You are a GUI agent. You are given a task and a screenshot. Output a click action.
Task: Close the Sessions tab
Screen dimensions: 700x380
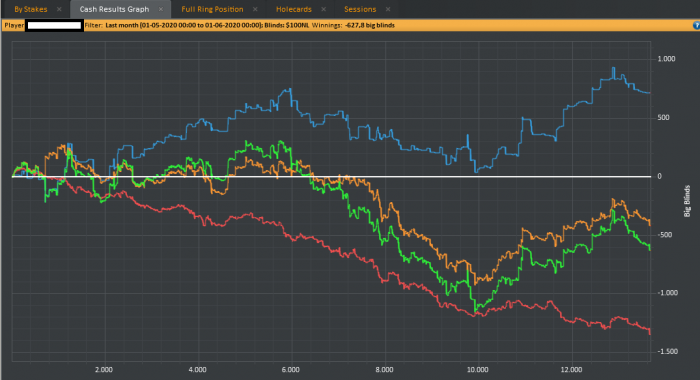coord(388,9)
